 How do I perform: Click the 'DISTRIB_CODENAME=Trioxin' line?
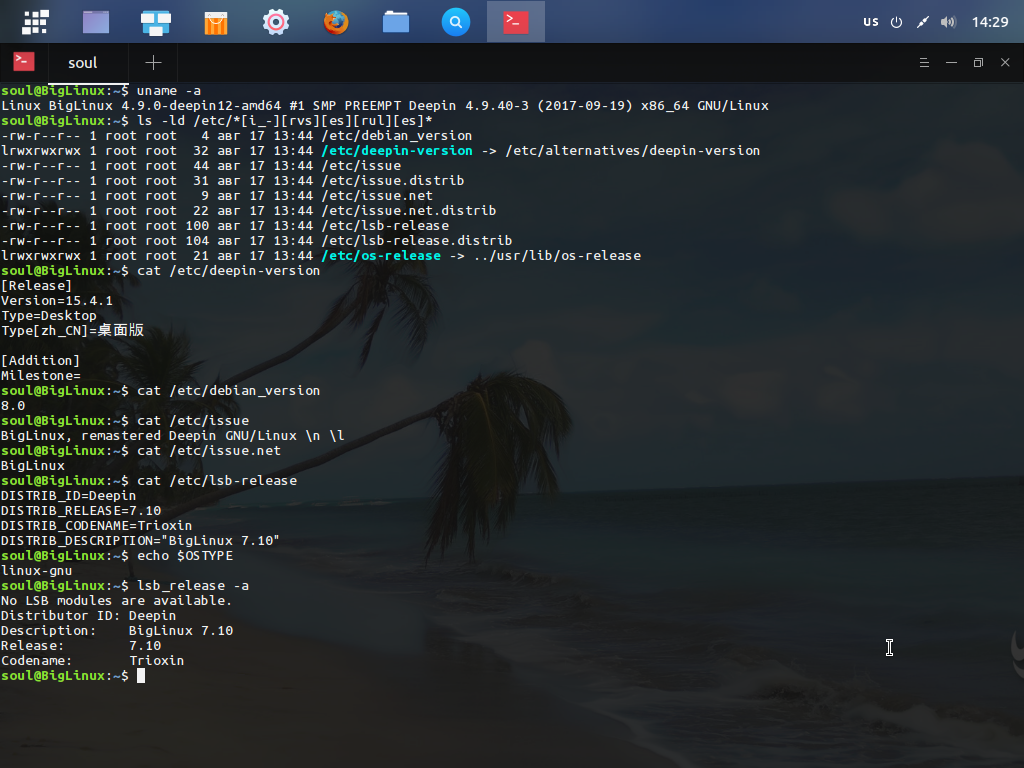97,526
